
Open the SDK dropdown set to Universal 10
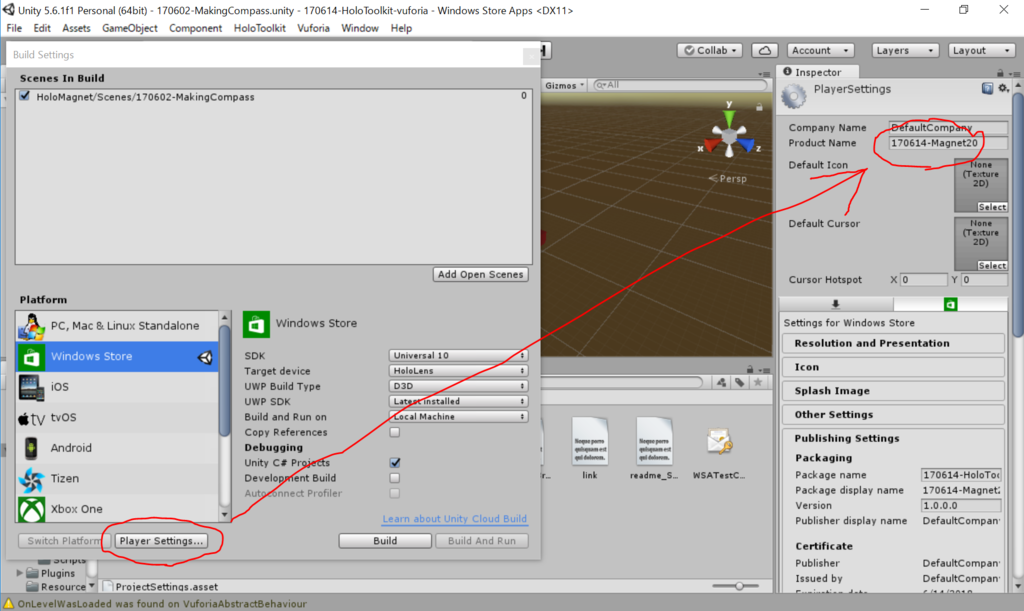pos(458,356)
